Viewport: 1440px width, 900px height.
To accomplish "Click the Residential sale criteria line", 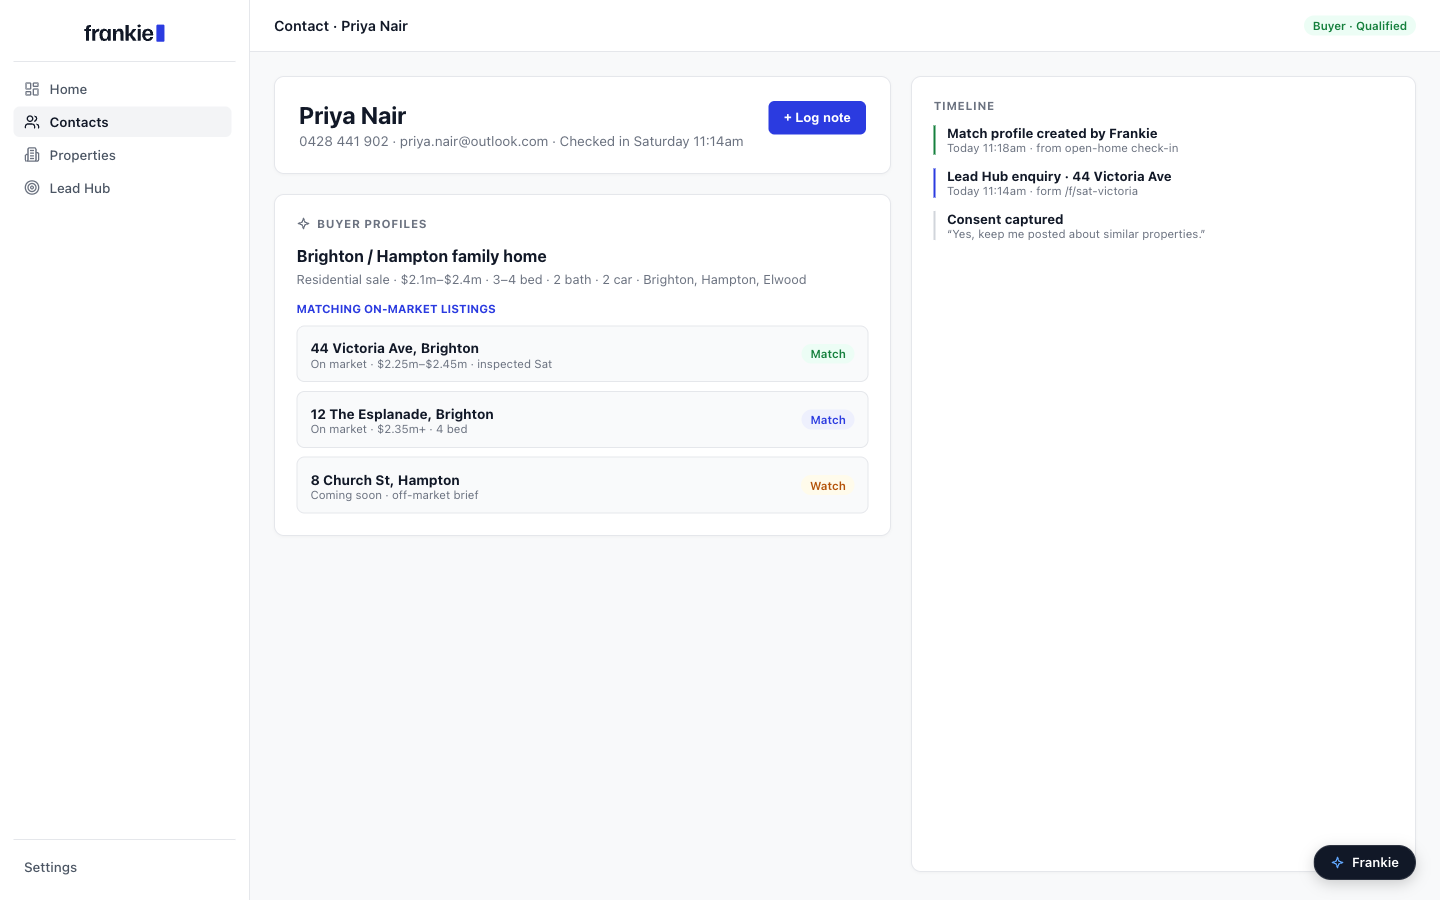I will pos(551,280).
